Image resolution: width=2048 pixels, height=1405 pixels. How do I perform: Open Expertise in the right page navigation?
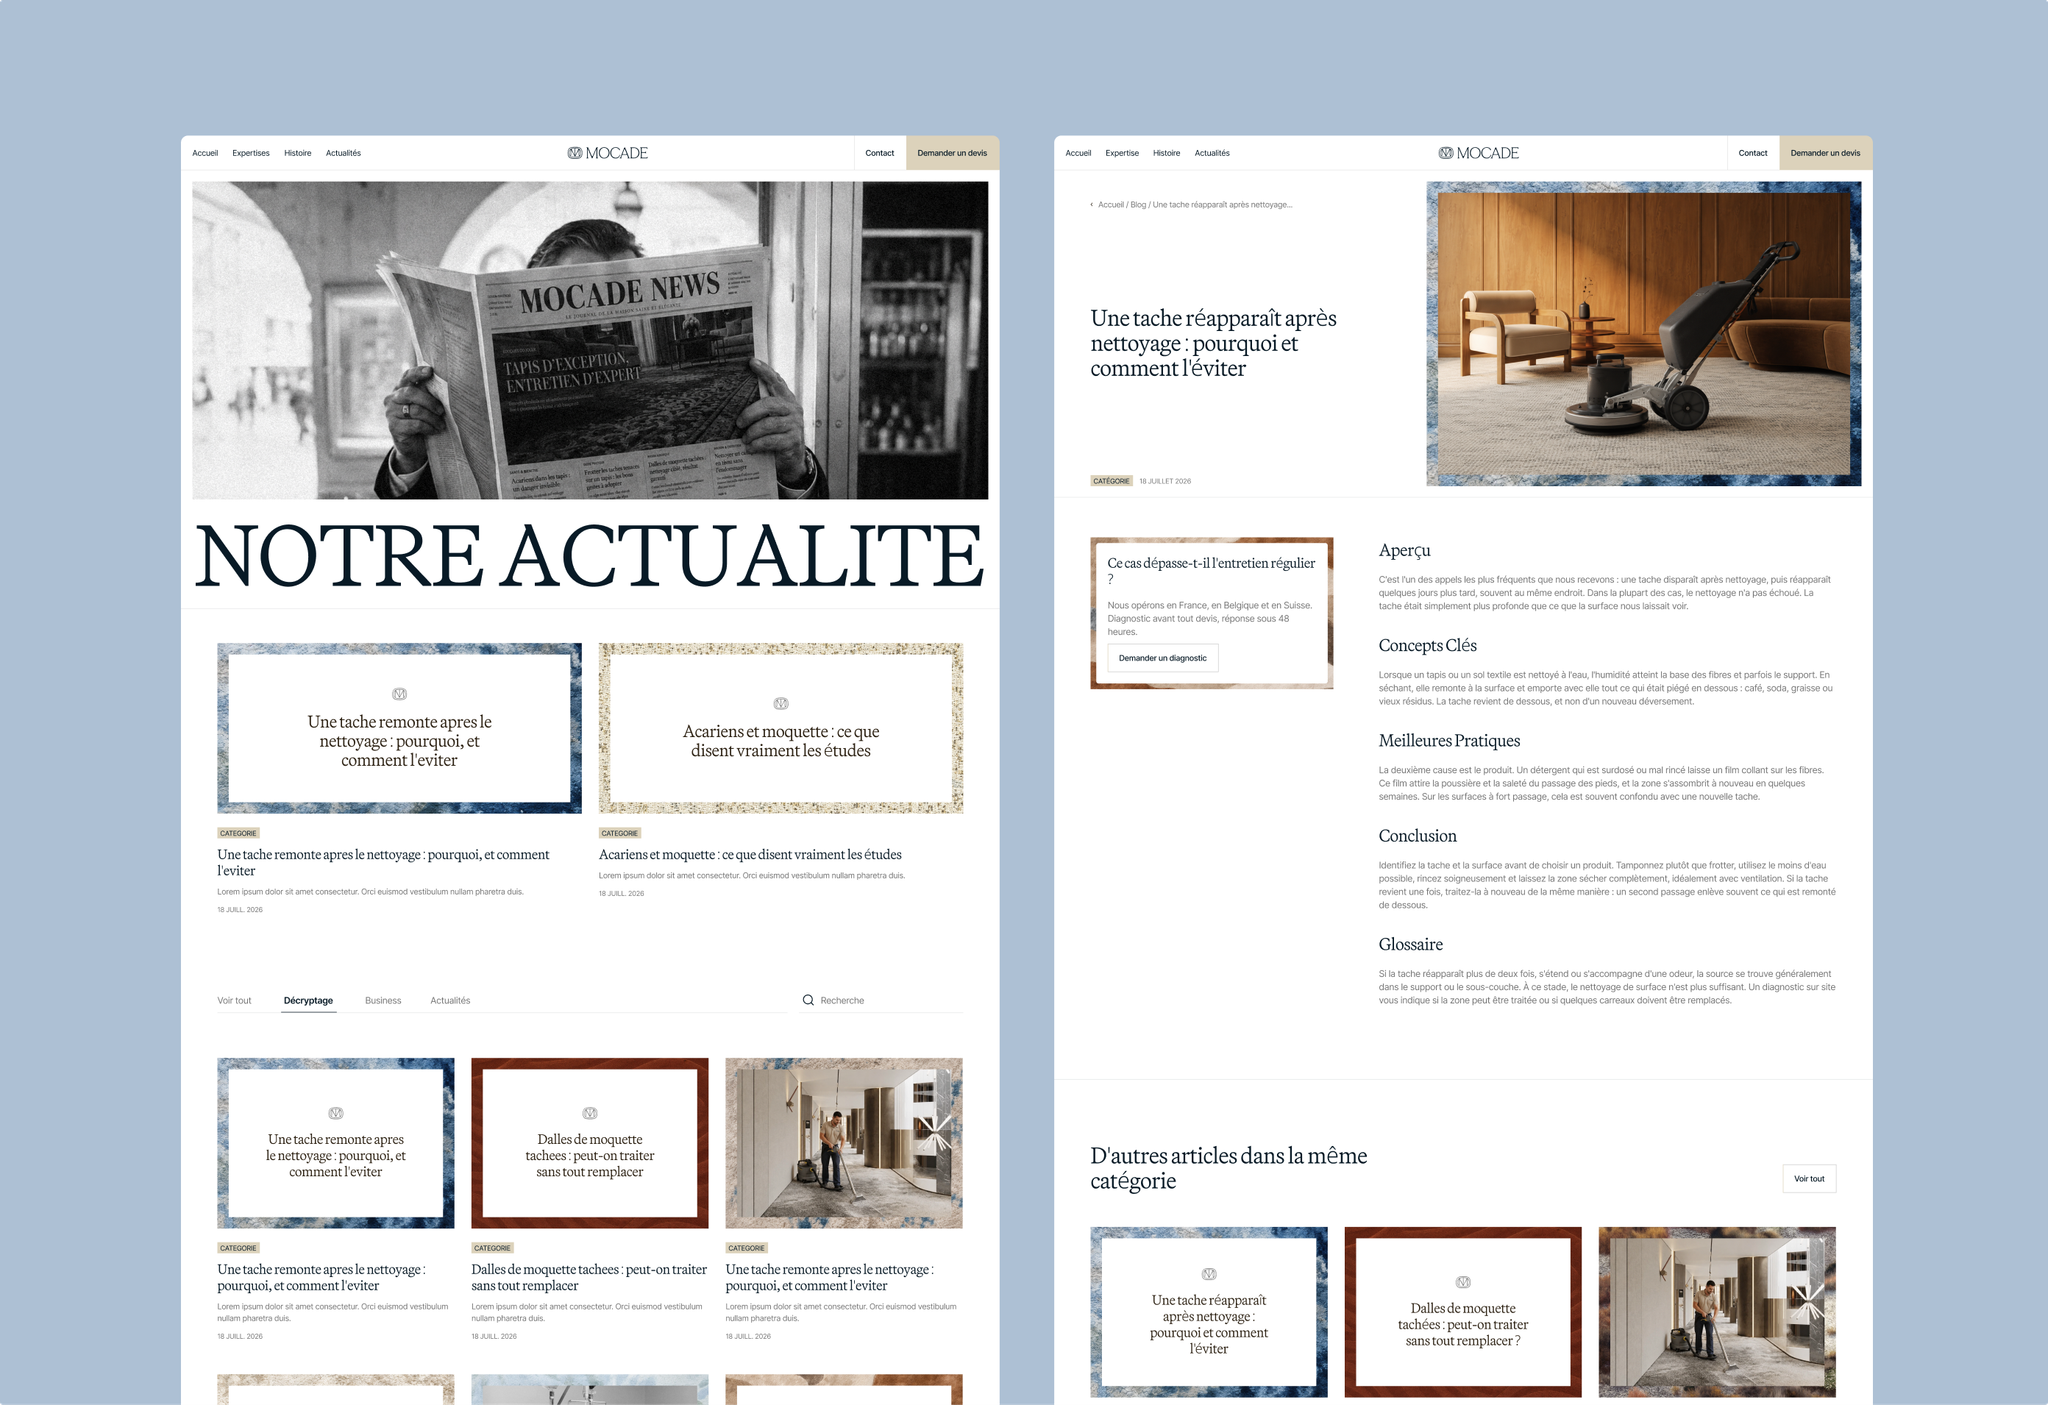(x=1122, y=153)
